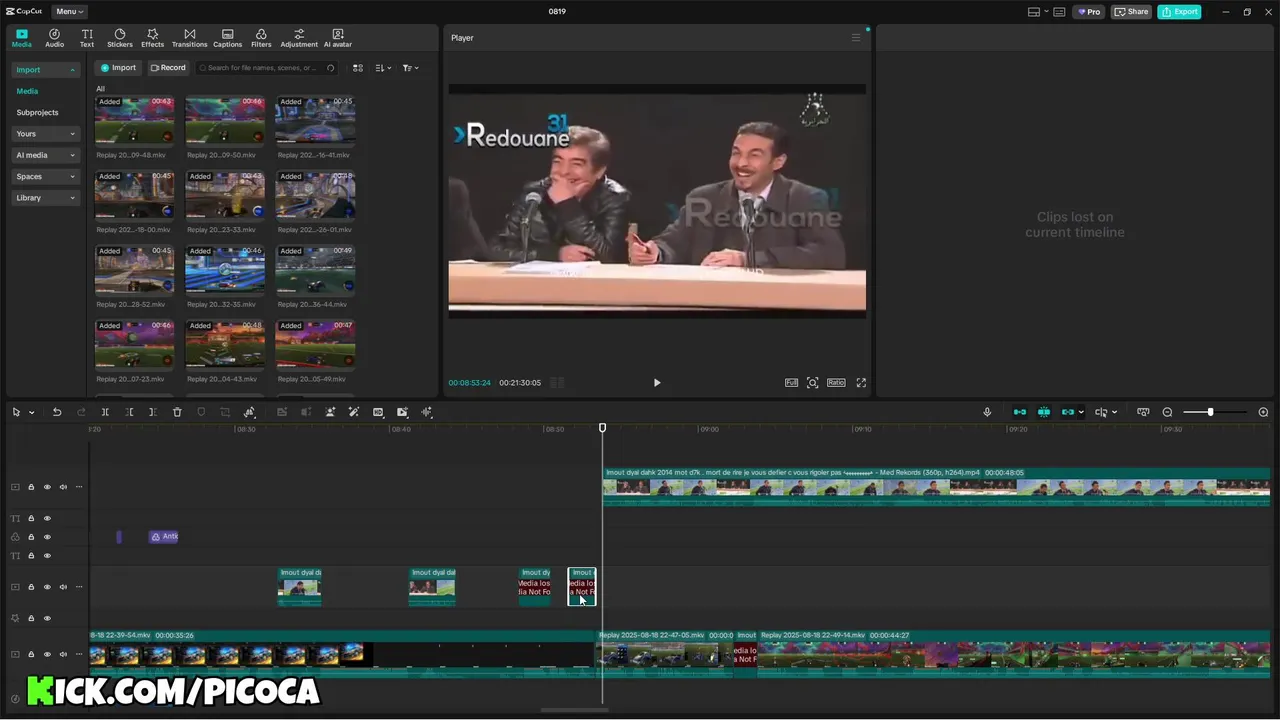The height and width of the screenshot is (720, 1280).
Task: Click the Undo icon
Action: coord(57,412)
